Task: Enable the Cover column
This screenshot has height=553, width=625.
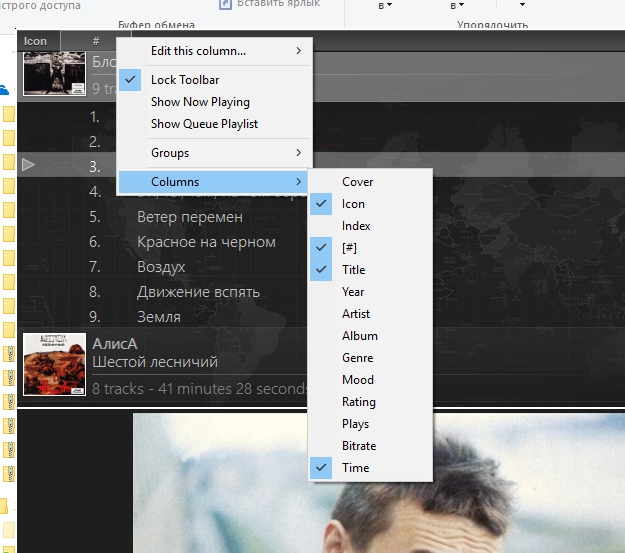Action: click(x=357, y=182)
